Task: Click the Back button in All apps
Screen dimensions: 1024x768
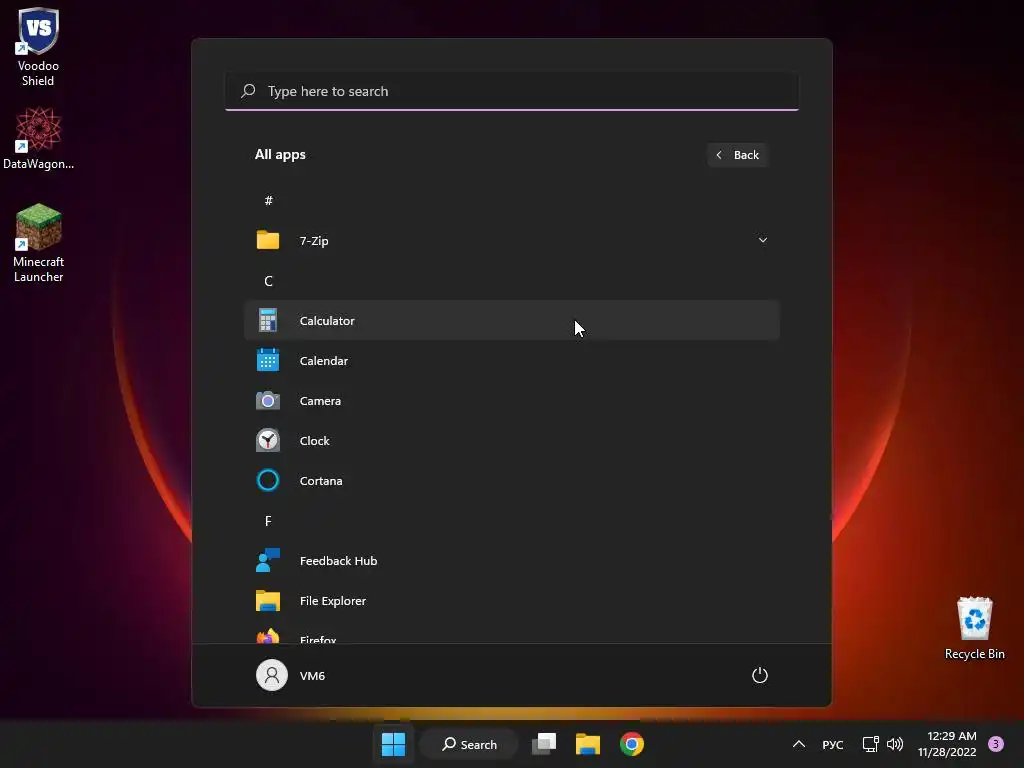Action: 737,155
